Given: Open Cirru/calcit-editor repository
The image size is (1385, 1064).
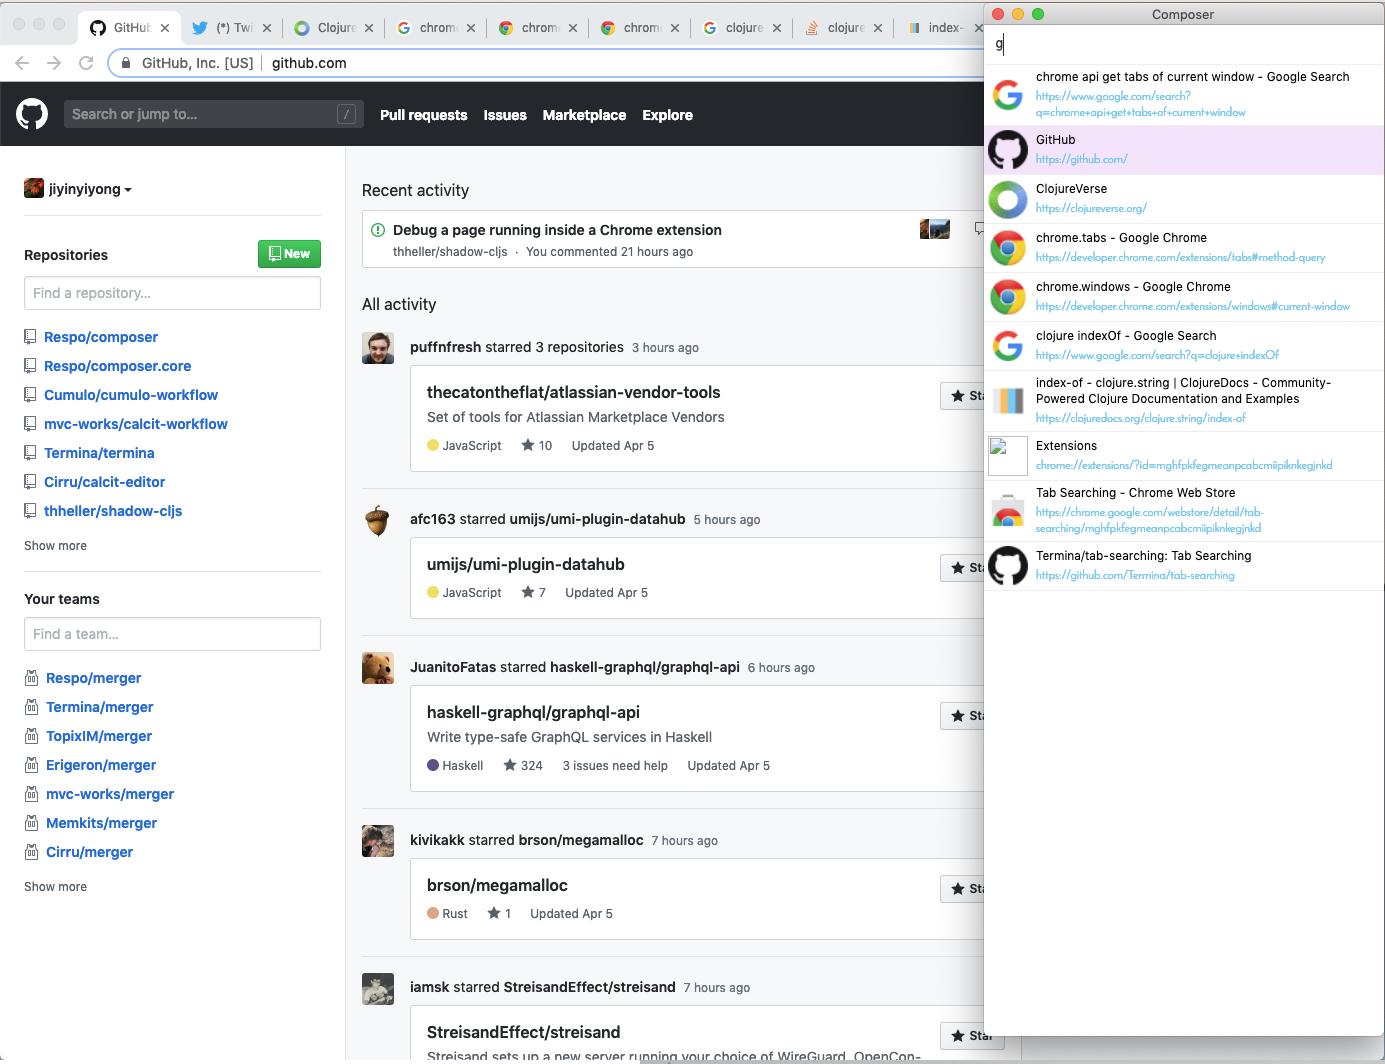Looking at the screenshot, I should (104, 482).
